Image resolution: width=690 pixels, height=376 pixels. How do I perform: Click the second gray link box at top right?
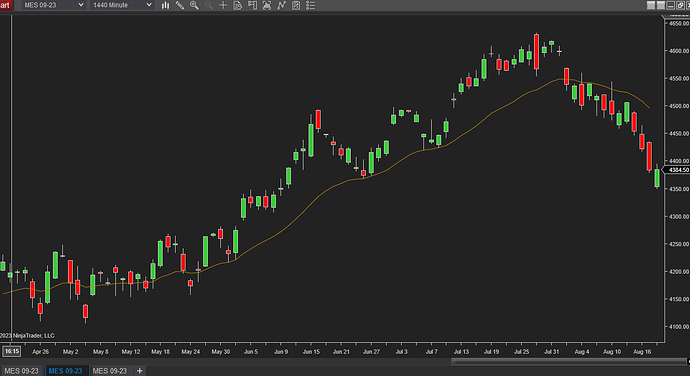tap(661, 5)
